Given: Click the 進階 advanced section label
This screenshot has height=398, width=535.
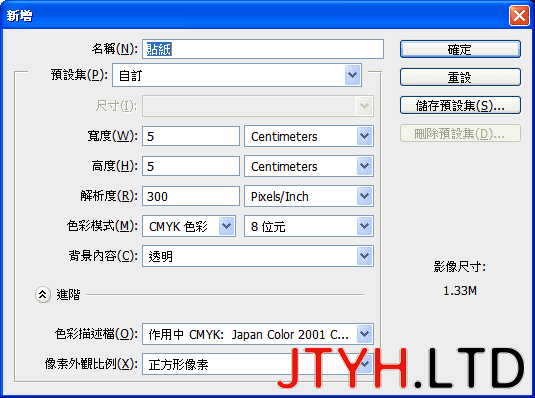Looking at the screenshot, I should coord(68,295).
